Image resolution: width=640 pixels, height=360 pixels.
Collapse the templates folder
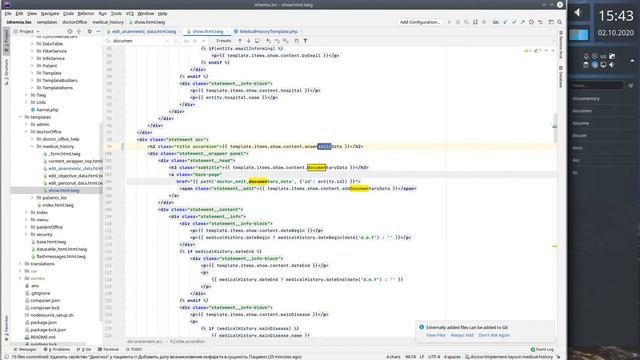[20, 117]
